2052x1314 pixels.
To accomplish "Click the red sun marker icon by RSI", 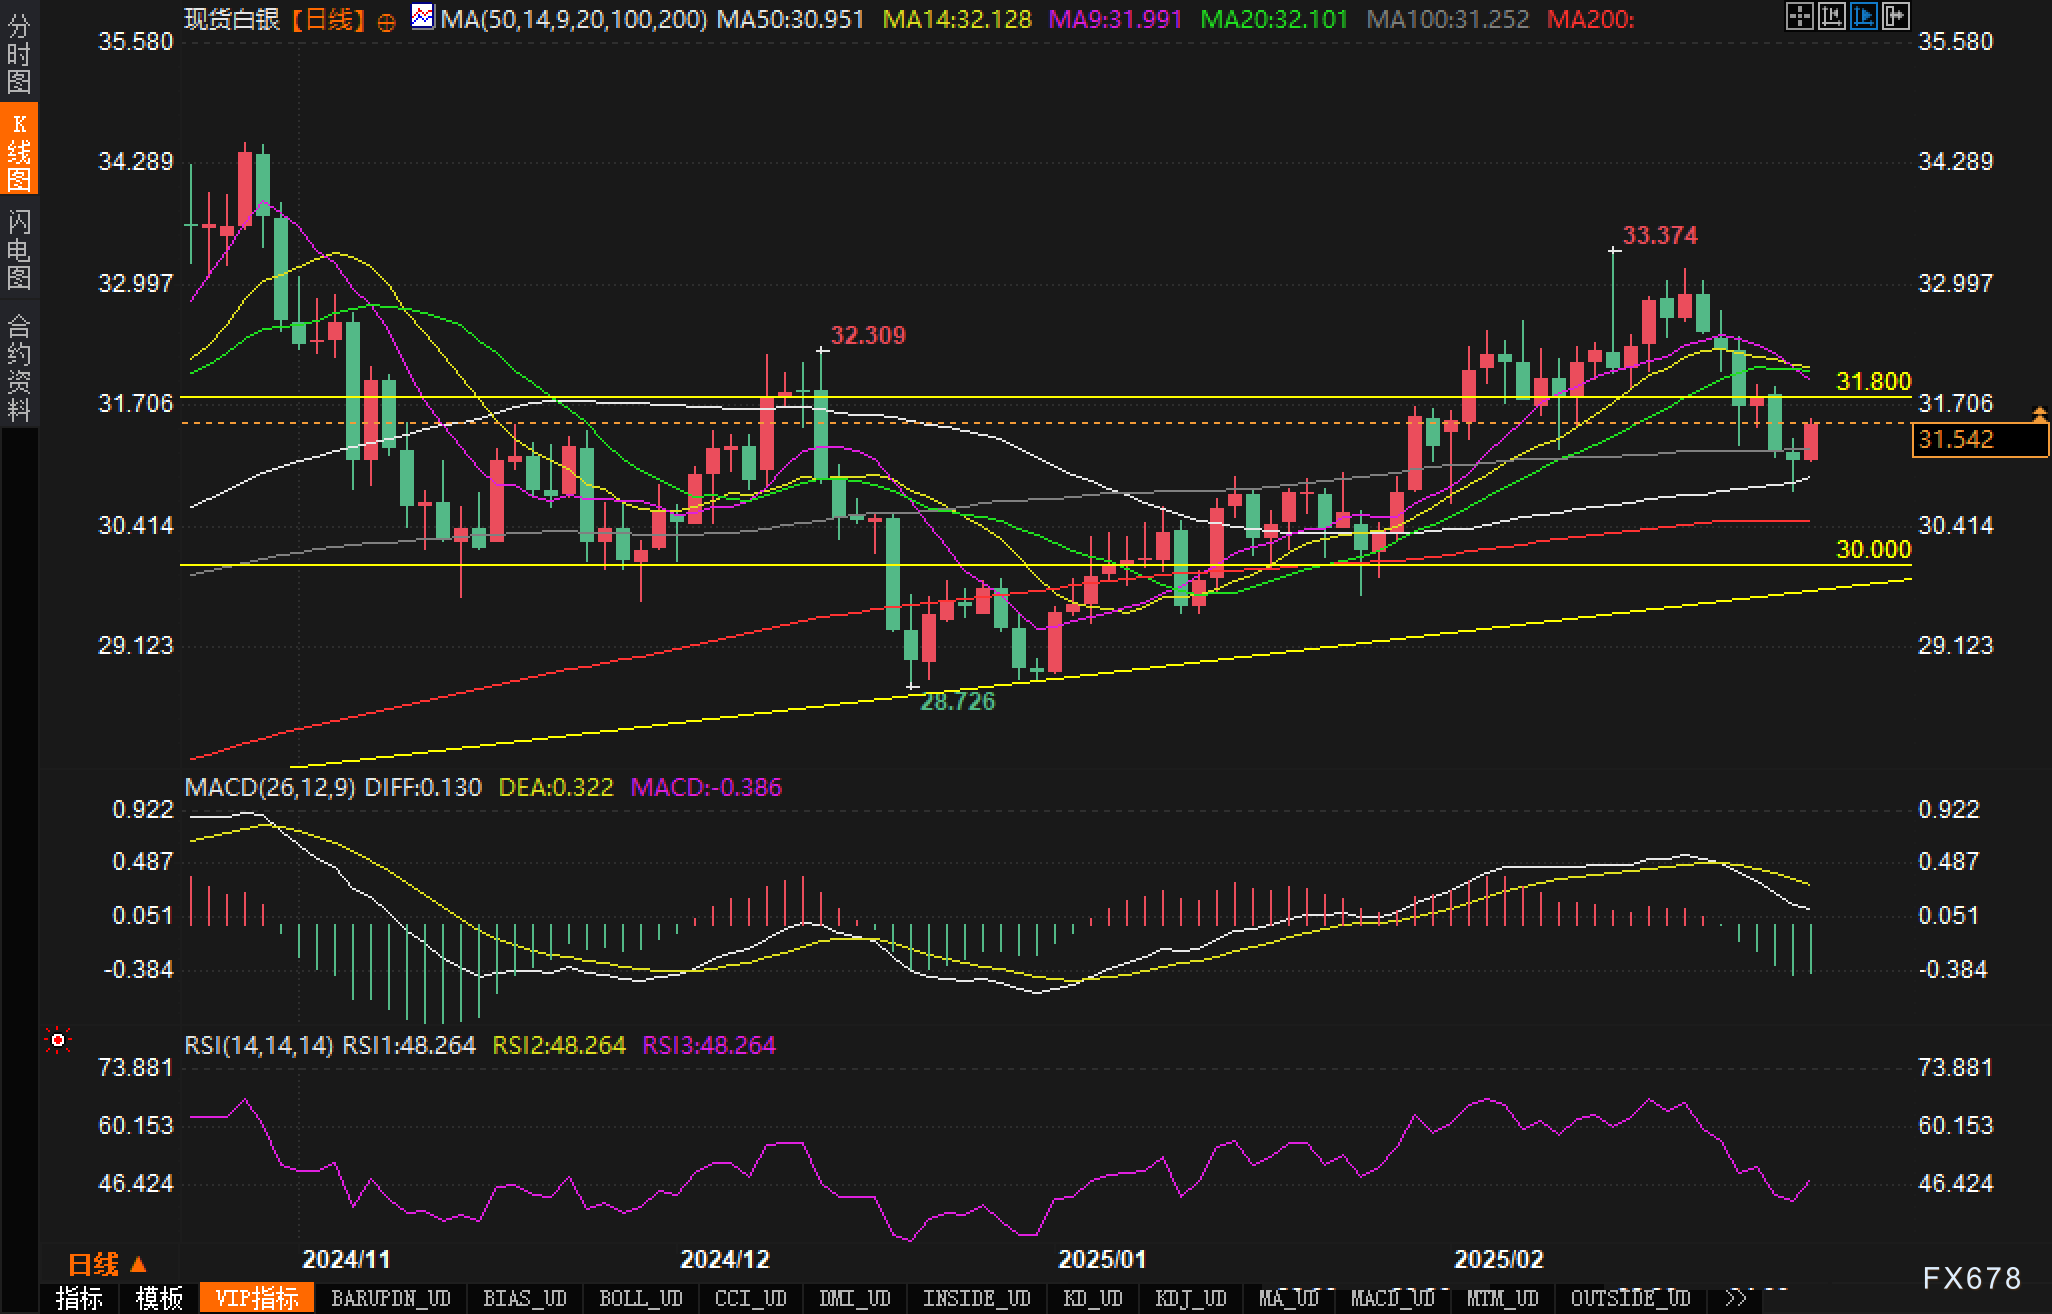I will (58, 1041).
